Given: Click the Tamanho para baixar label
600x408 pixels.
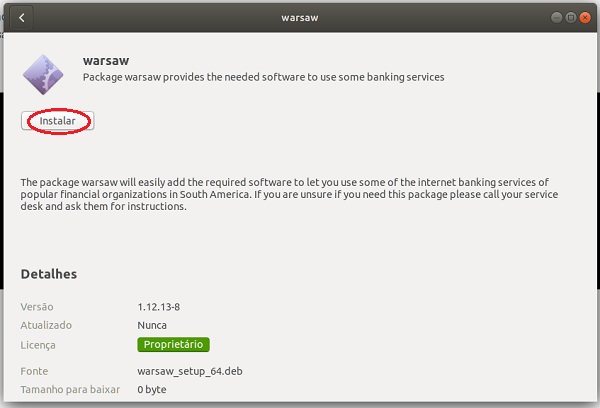Looking at the screenshot, I should click(x=70, y=390).
